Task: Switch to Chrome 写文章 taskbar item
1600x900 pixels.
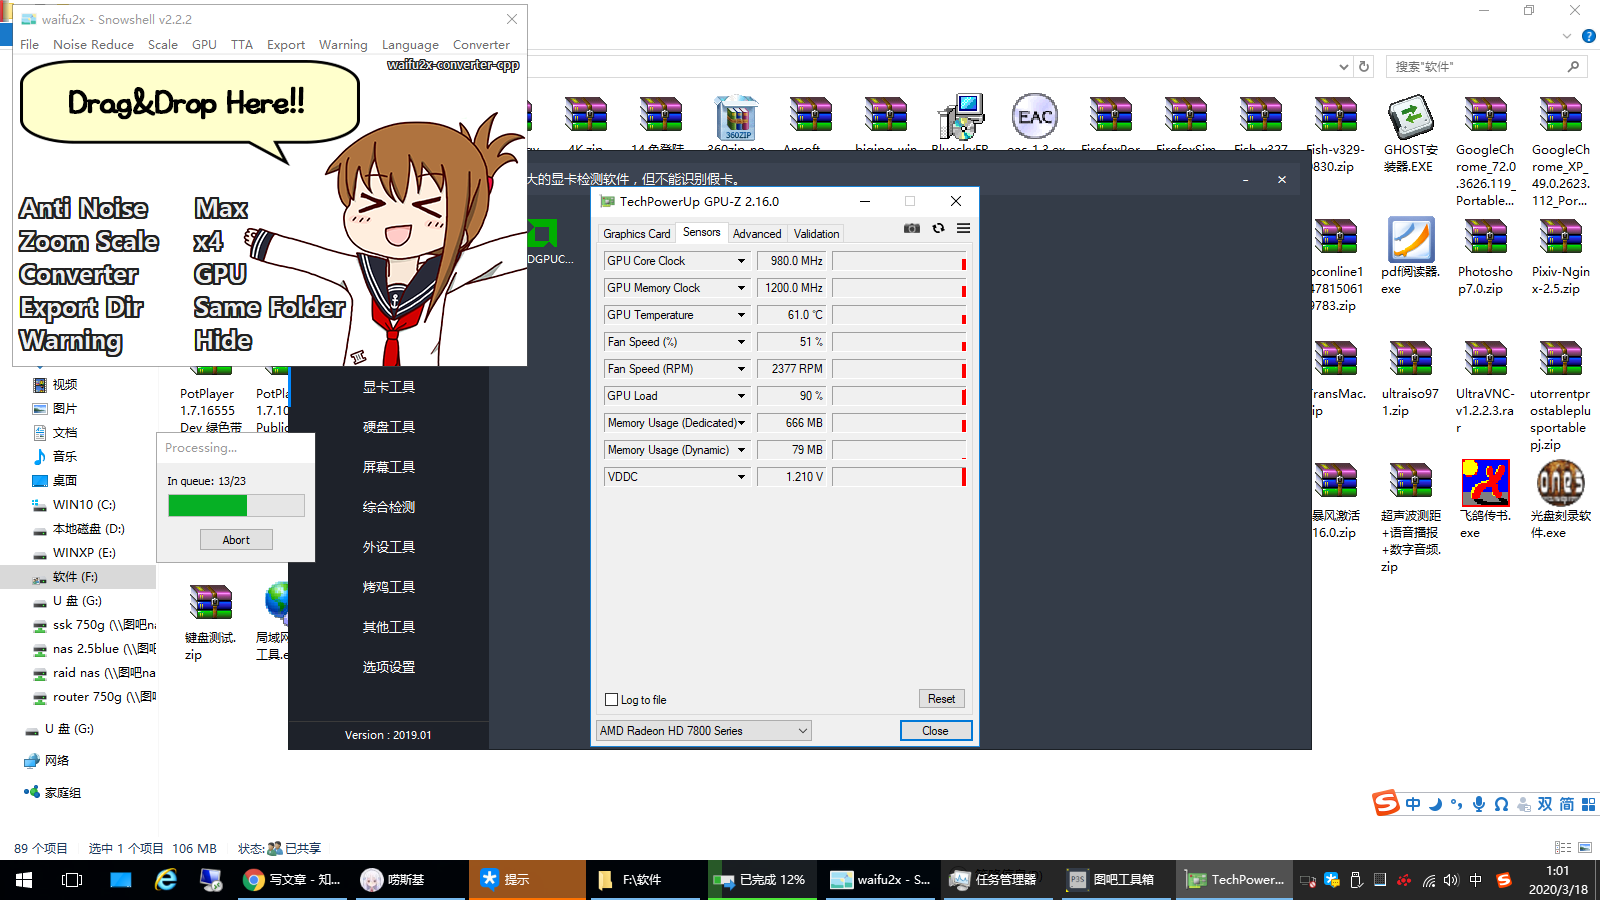Action: pyautogui.click(x=293, y=880)
